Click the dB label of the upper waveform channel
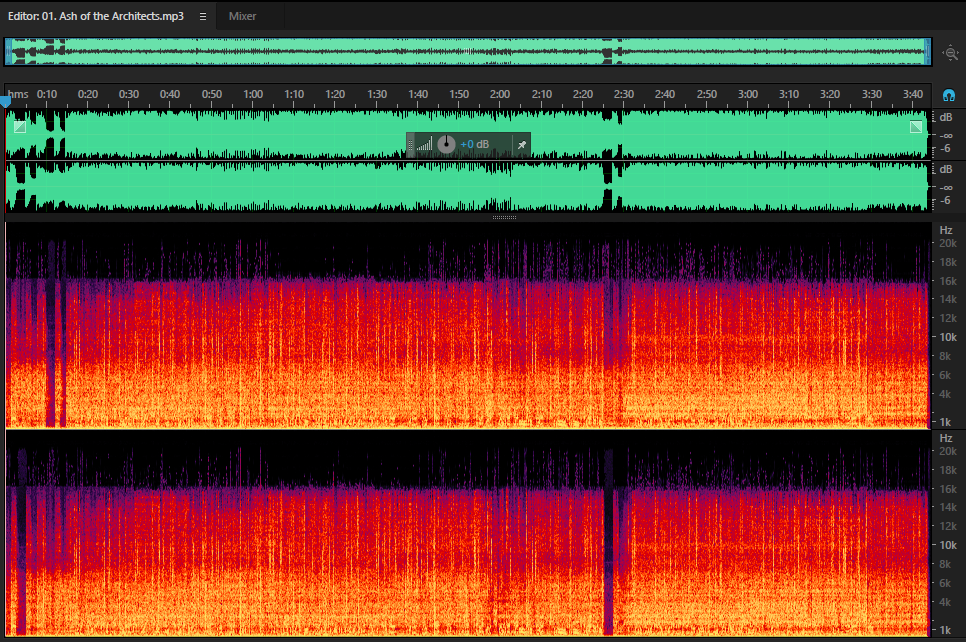The height and width of the screenshot is (642, 966). (x=946, y=117)
